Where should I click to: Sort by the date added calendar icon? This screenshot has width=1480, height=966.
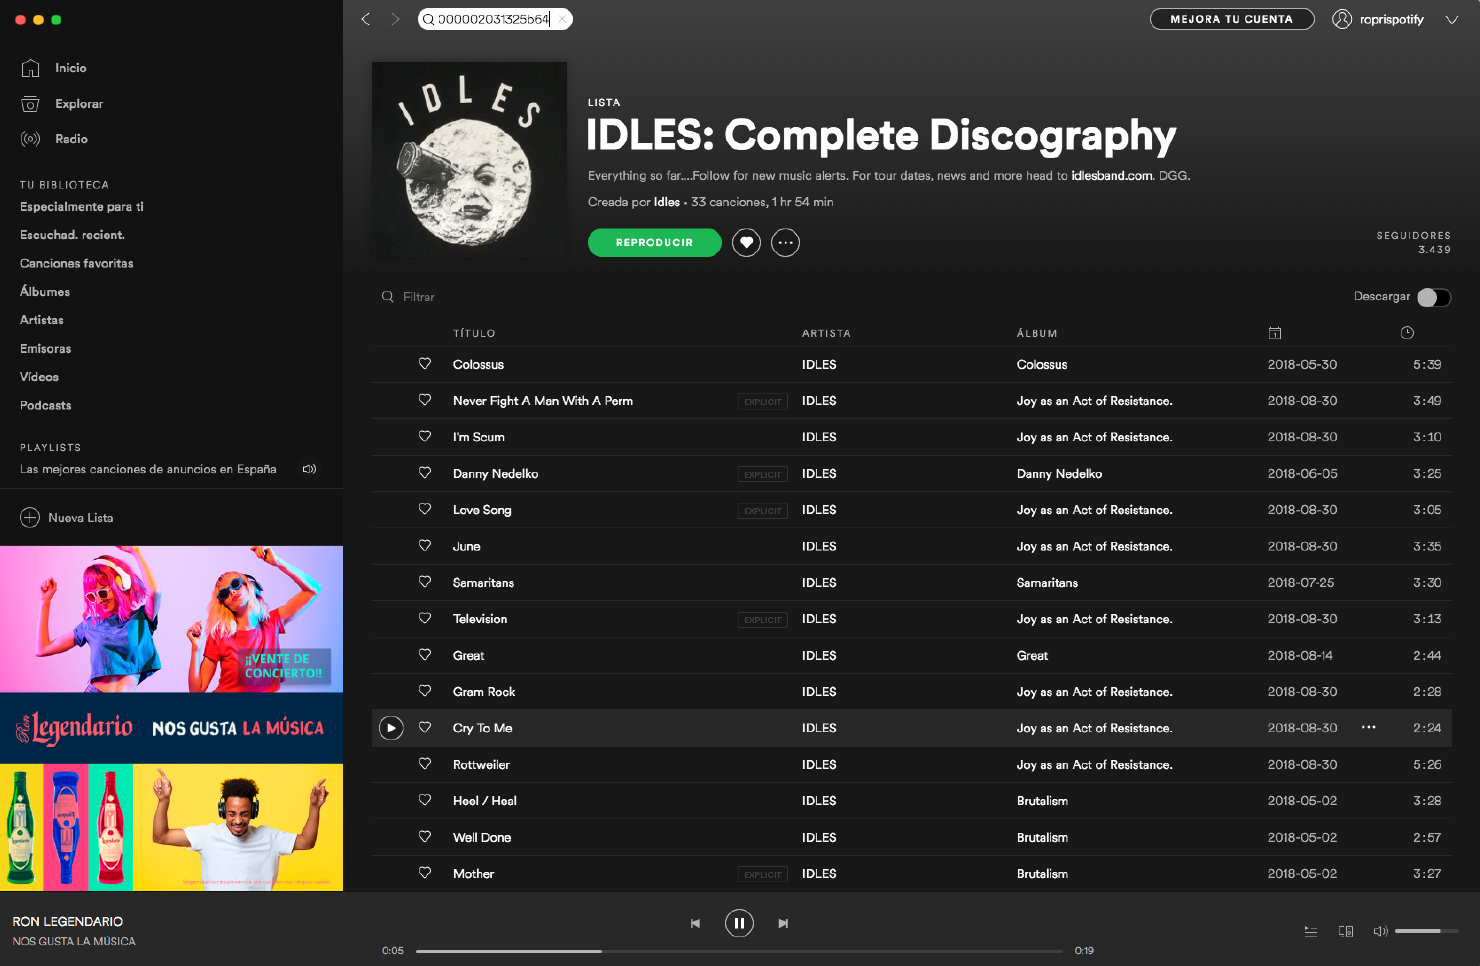[x=1275, y=333]
